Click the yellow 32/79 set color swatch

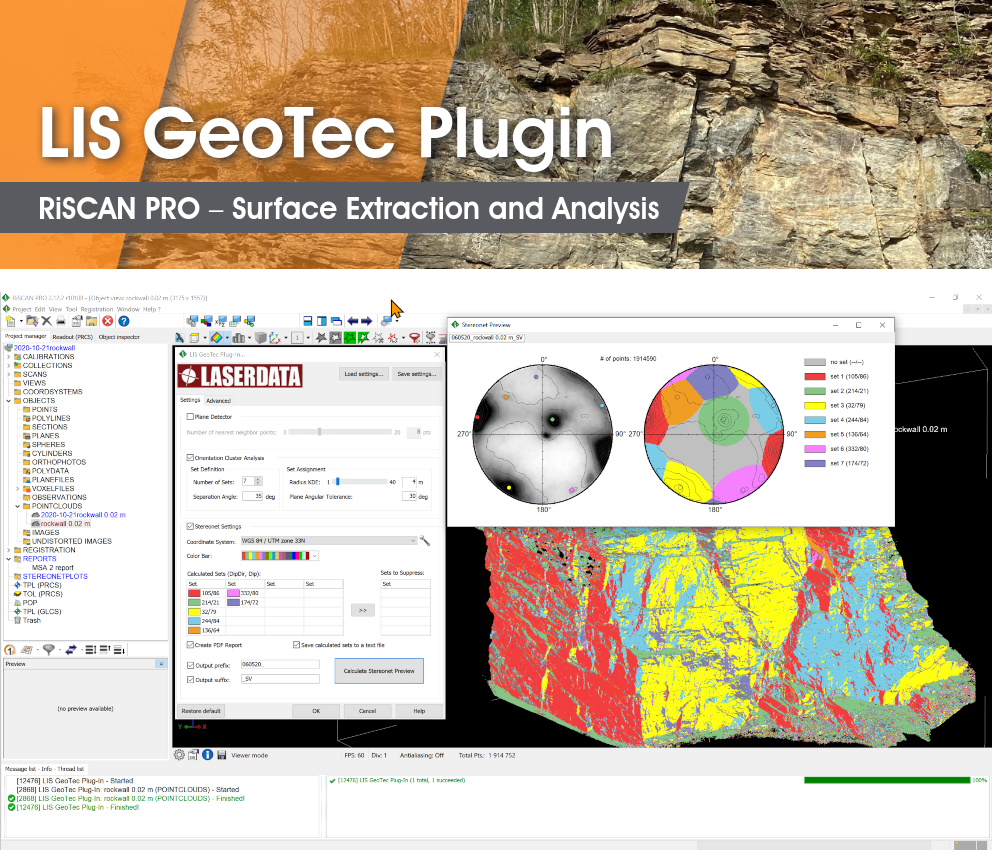tap(194, 612)
